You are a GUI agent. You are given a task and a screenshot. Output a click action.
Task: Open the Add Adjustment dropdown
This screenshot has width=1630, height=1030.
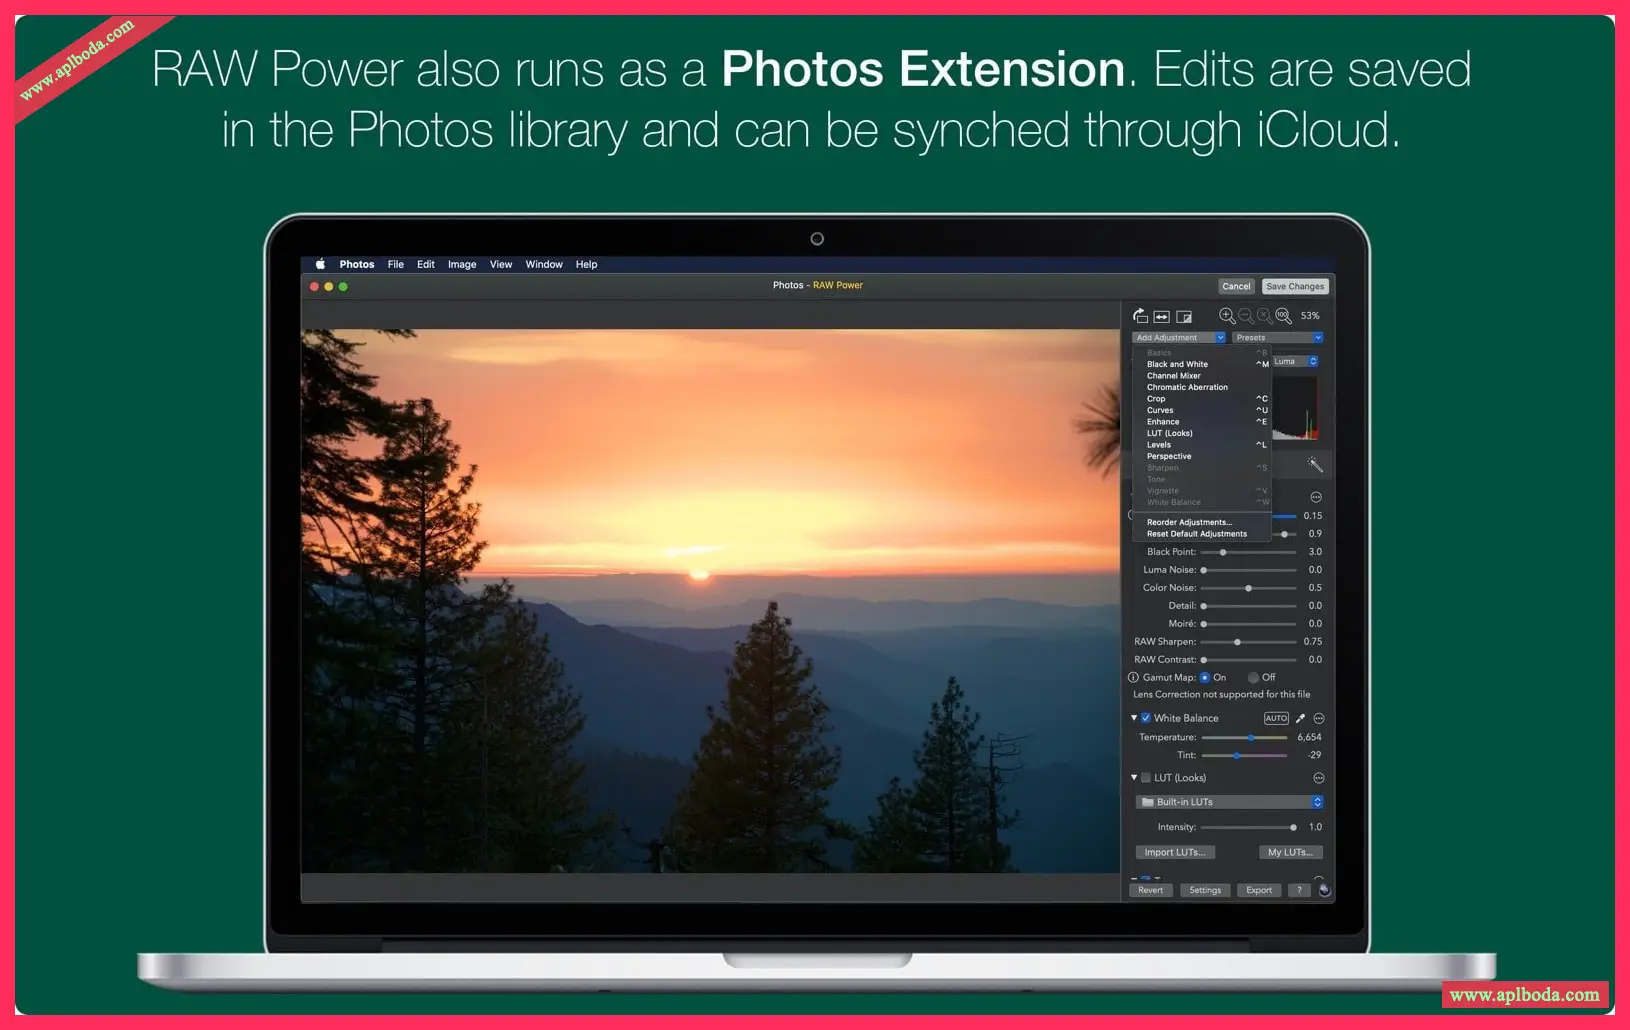coord(1179,338)
